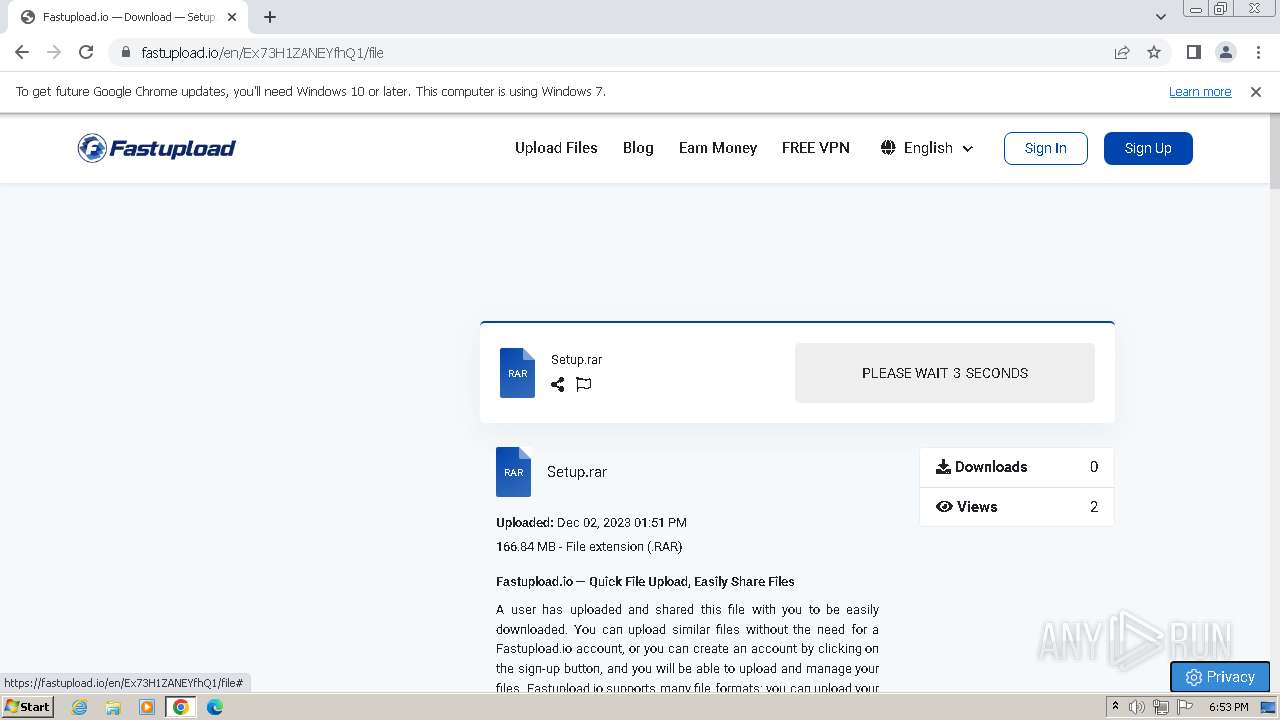Screen dimensions: 1280x720
Task: Open Internet Explorer from taskbar
Action: click(80, 707)
